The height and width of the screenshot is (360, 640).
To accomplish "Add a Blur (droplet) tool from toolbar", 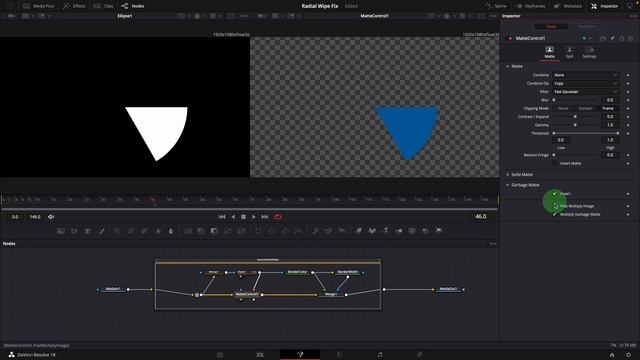I will pyautogui.click(x=171, y=231).
